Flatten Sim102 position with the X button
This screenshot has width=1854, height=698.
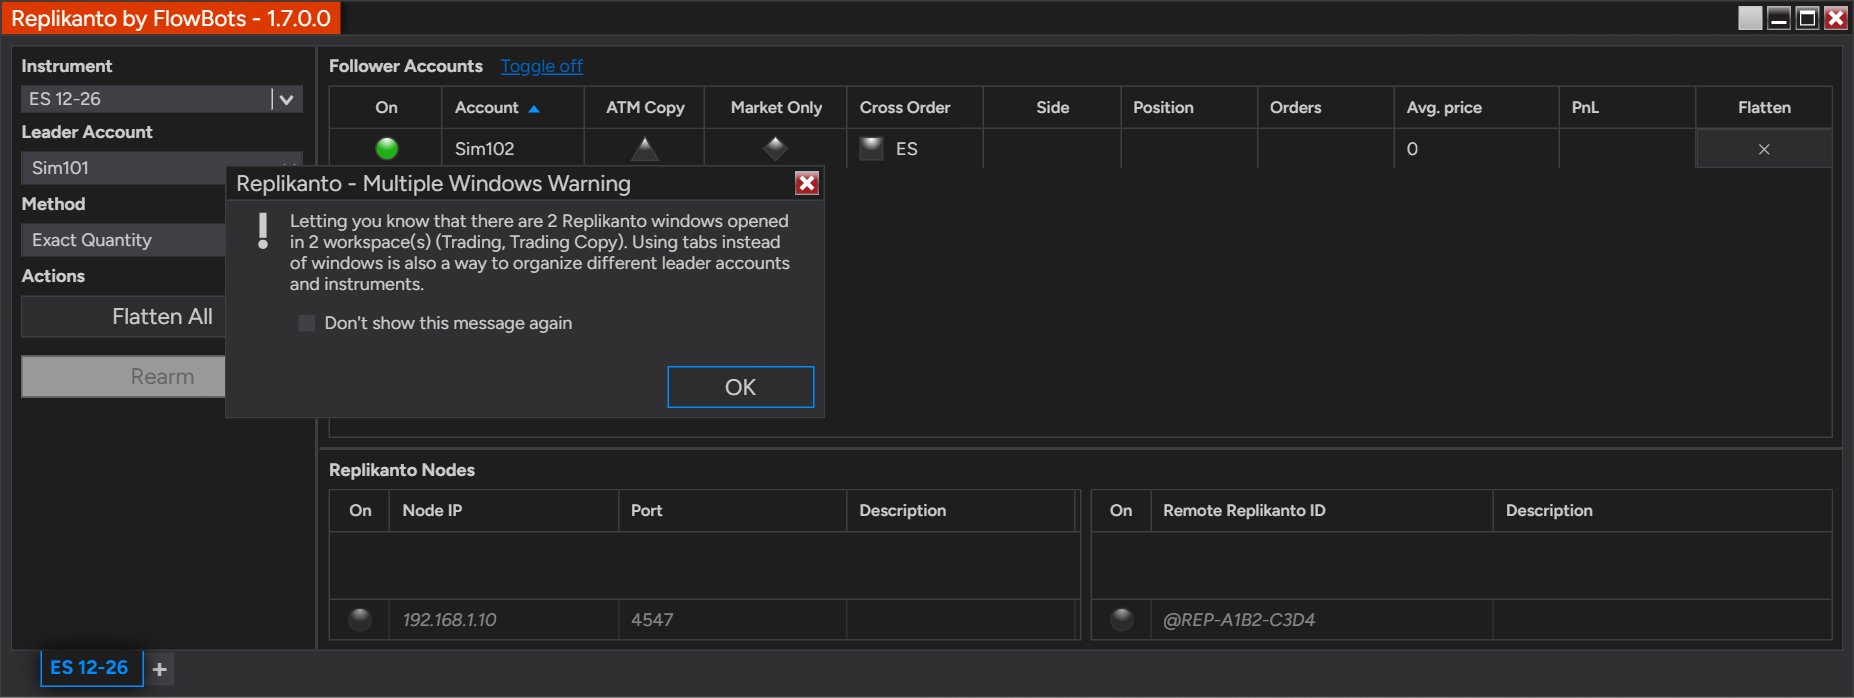click(1764, 149)
